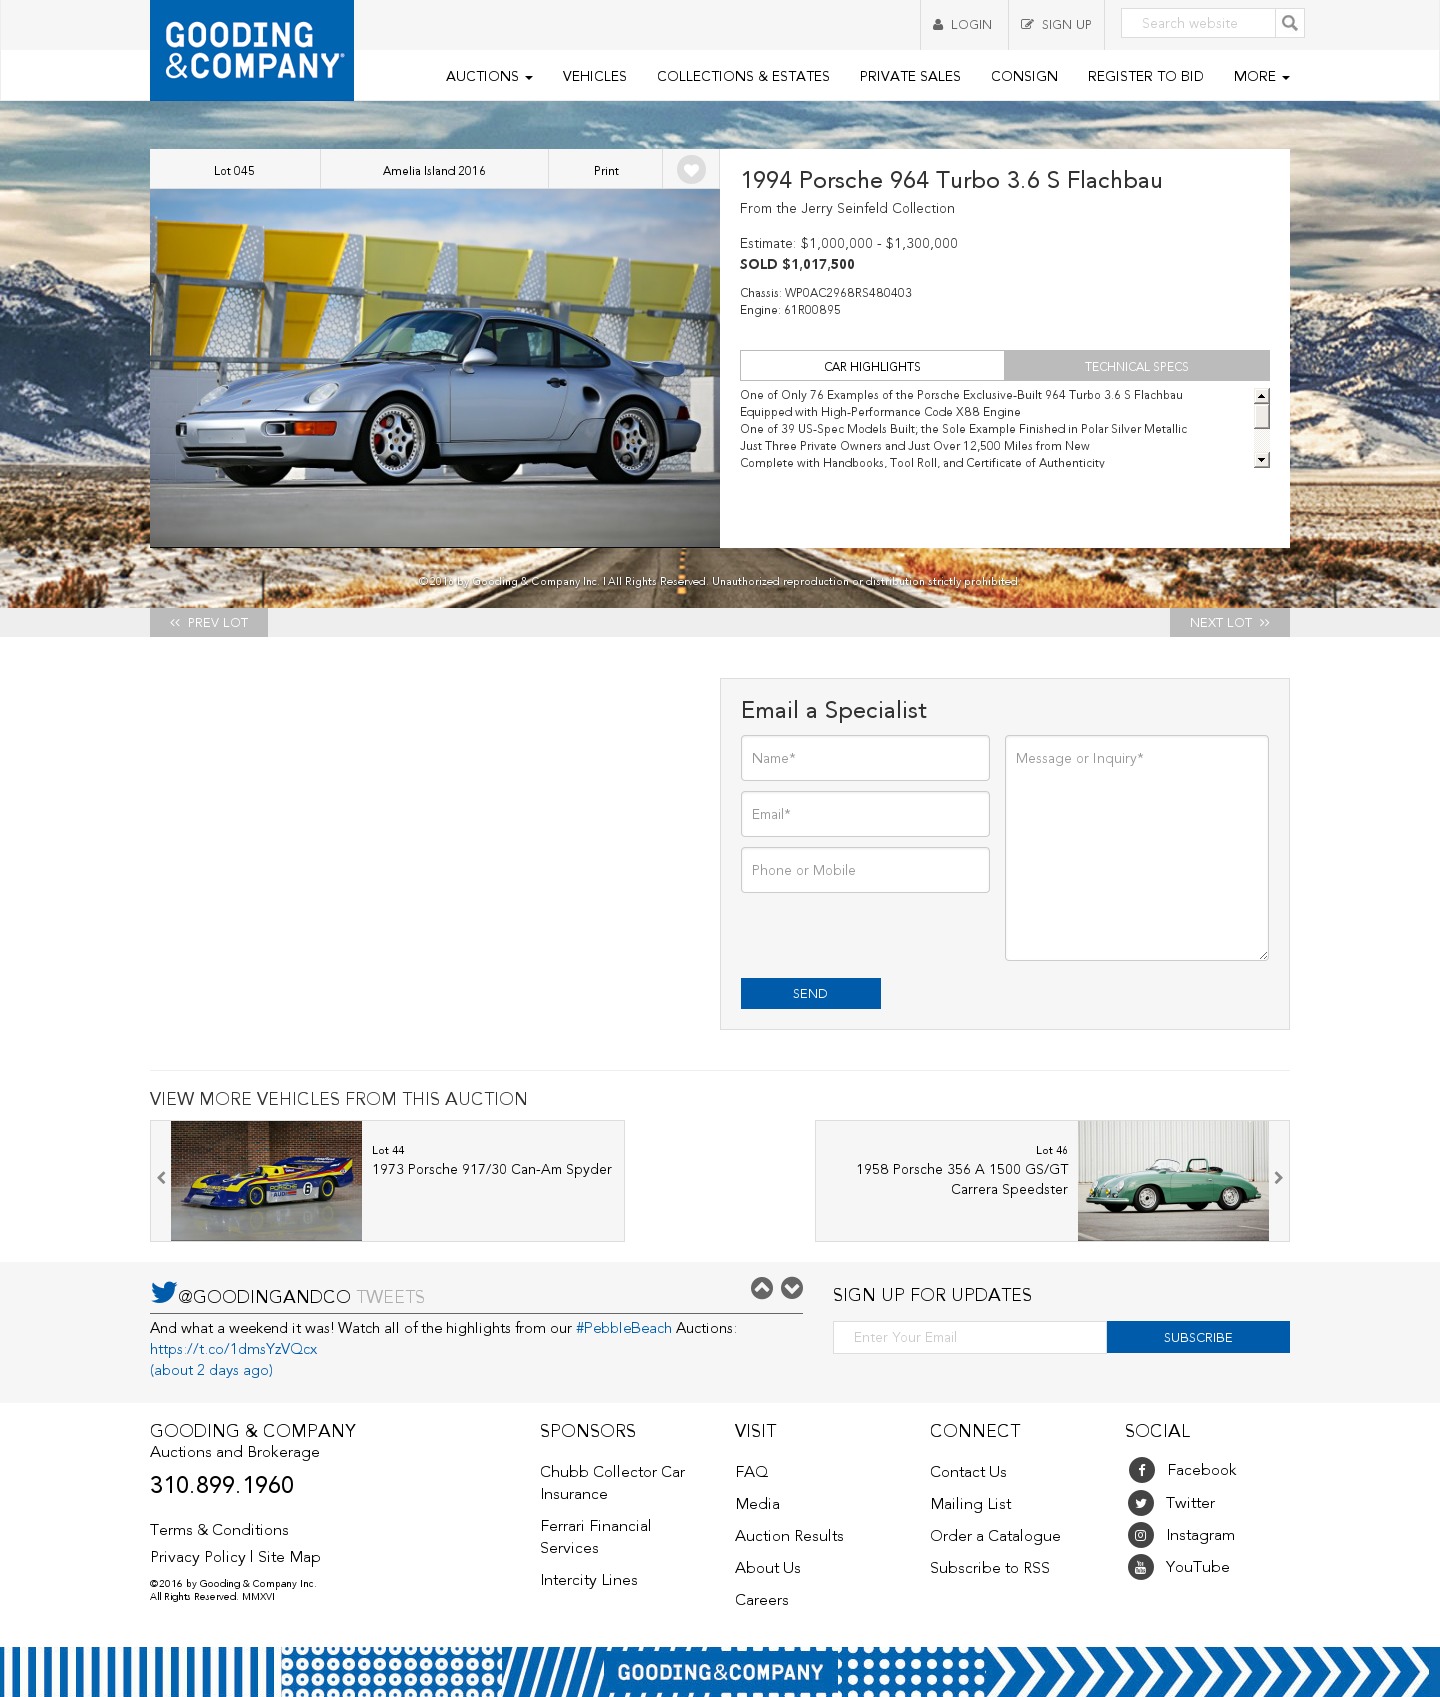The height and width of the screenshot is (1697, 1440).
Task: Click the Login link
Action: click(962, 24)
